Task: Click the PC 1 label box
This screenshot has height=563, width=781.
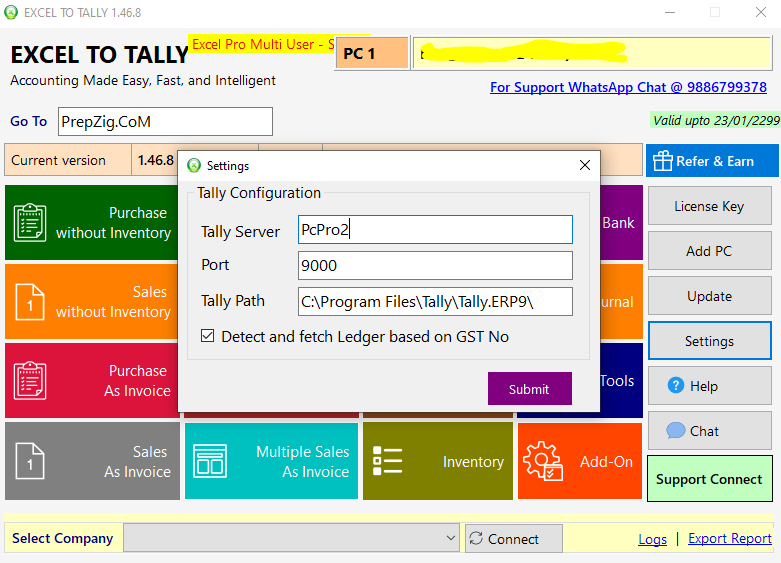Action: click(372, 53)
